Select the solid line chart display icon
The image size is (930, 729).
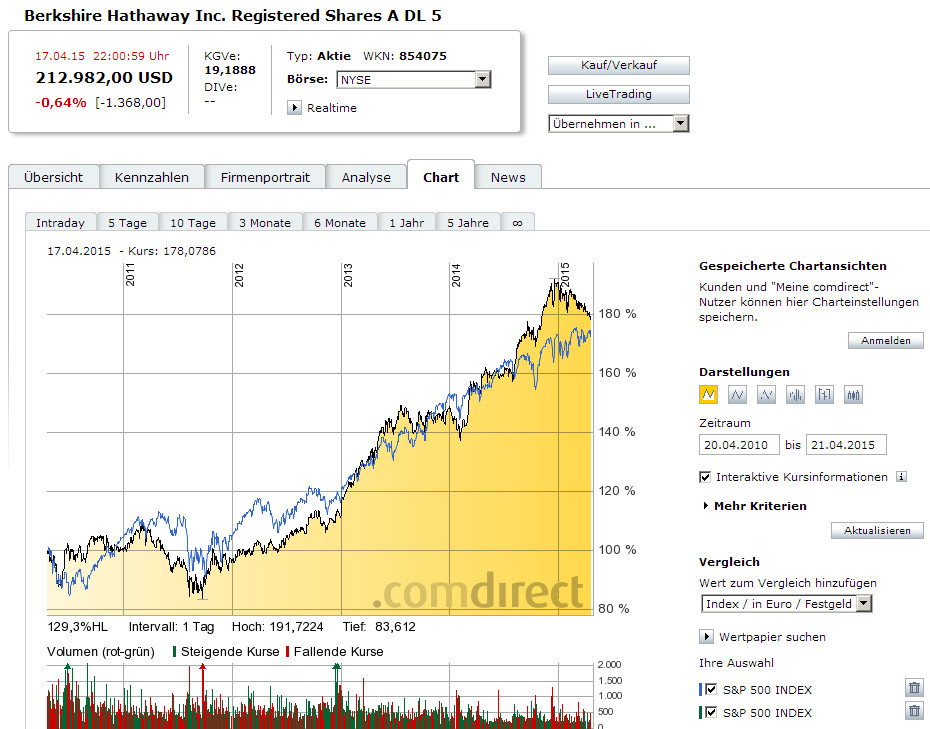737,394
